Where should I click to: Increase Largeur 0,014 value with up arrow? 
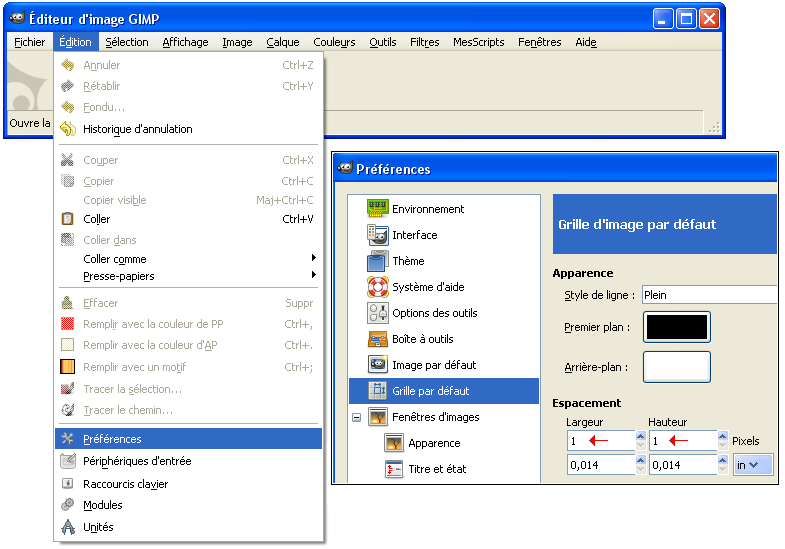coord(640,460)
